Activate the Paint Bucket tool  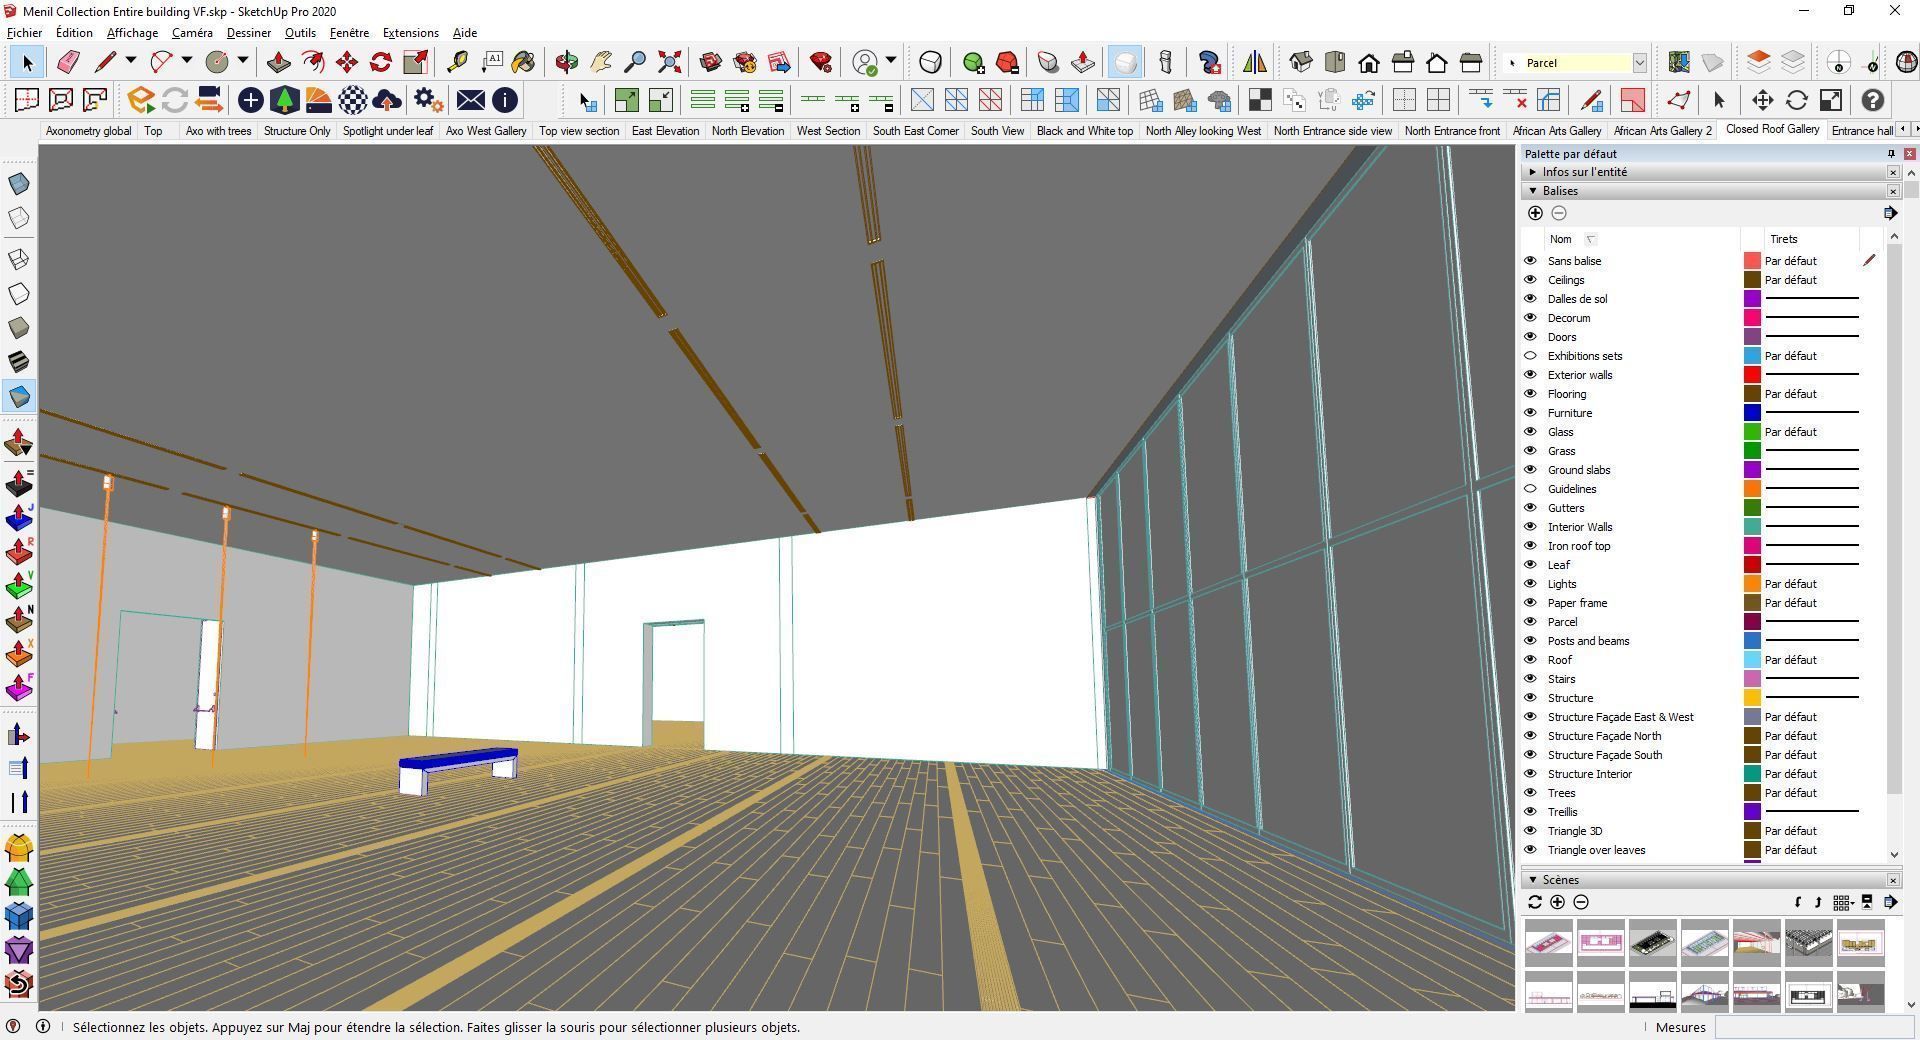pos(525,62)
